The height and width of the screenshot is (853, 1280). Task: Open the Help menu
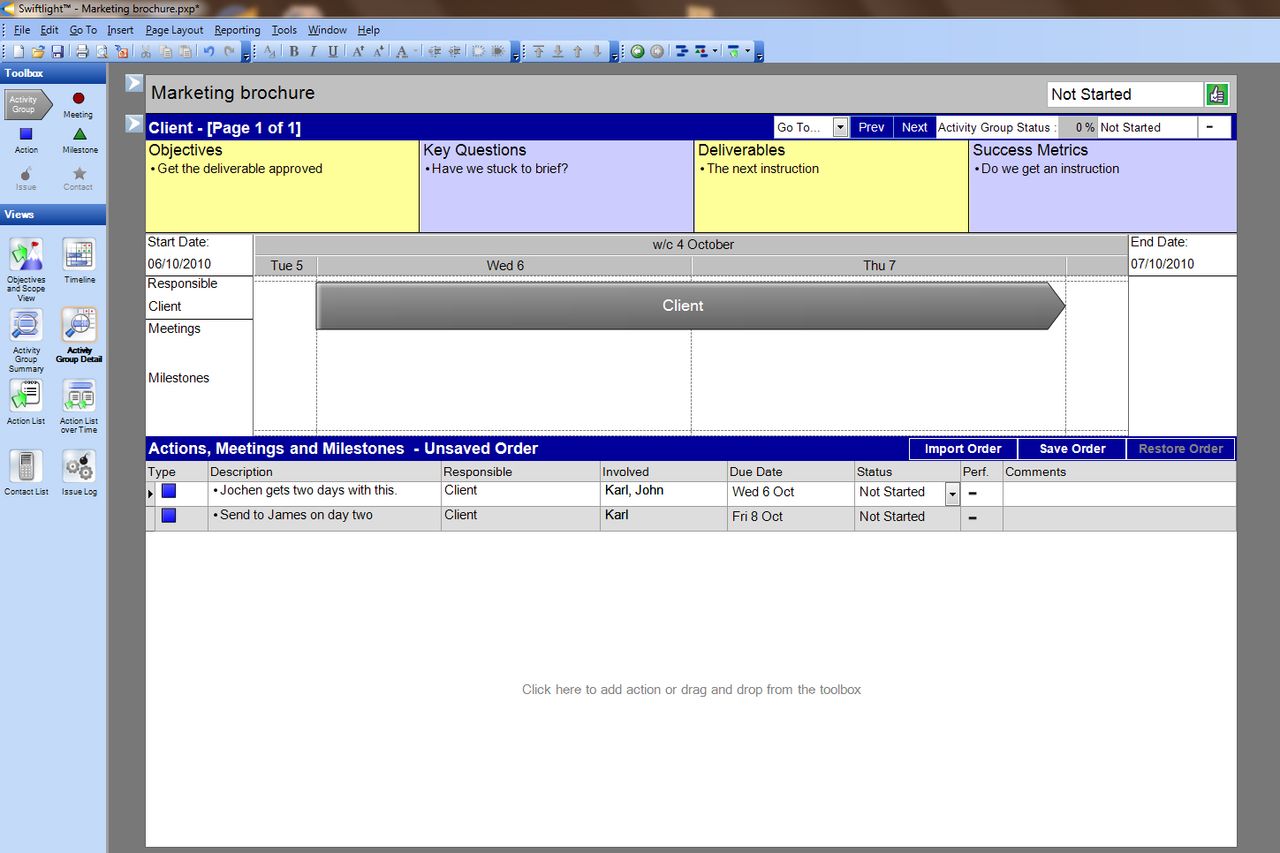pos(368,30)
